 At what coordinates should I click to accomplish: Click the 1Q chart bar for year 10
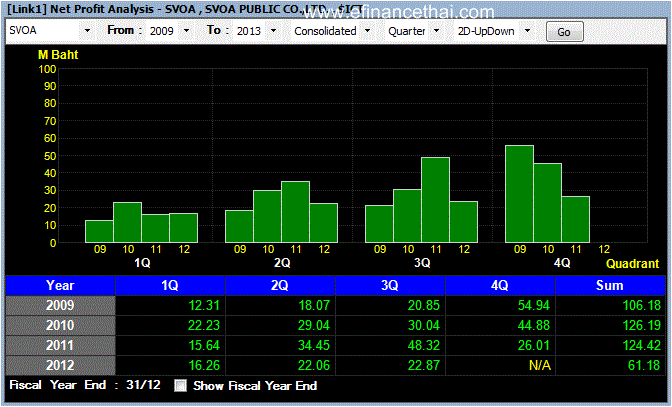127,222
